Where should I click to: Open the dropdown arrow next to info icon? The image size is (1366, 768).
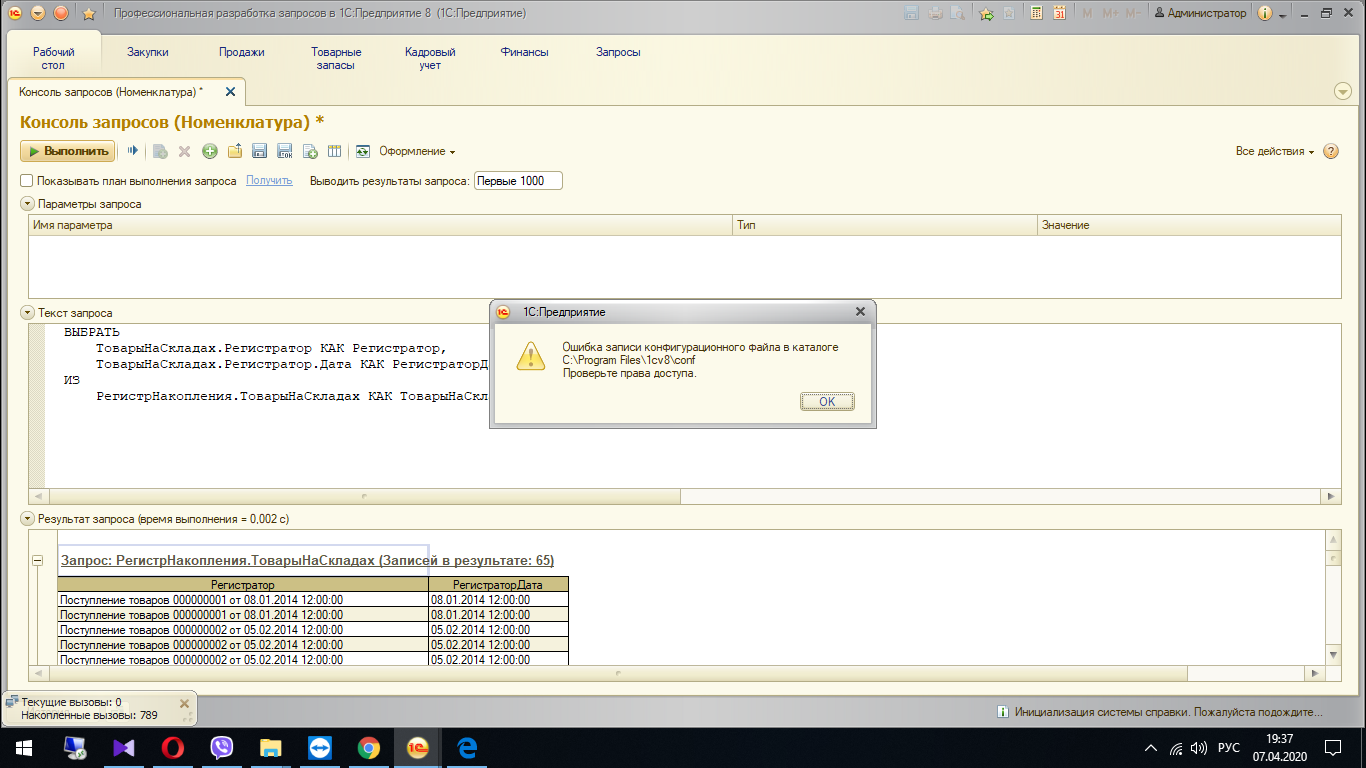click(1281, 14)
